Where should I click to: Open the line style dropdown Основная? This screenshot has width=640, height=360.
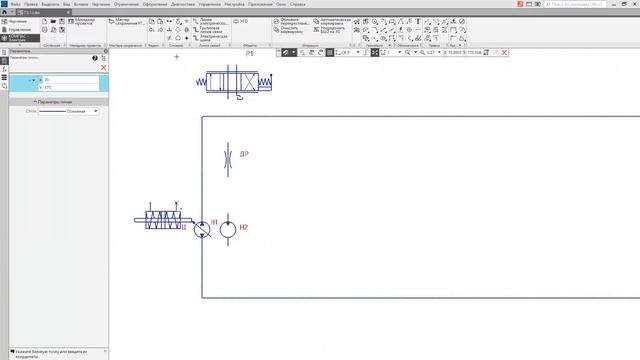coord(69,111)
